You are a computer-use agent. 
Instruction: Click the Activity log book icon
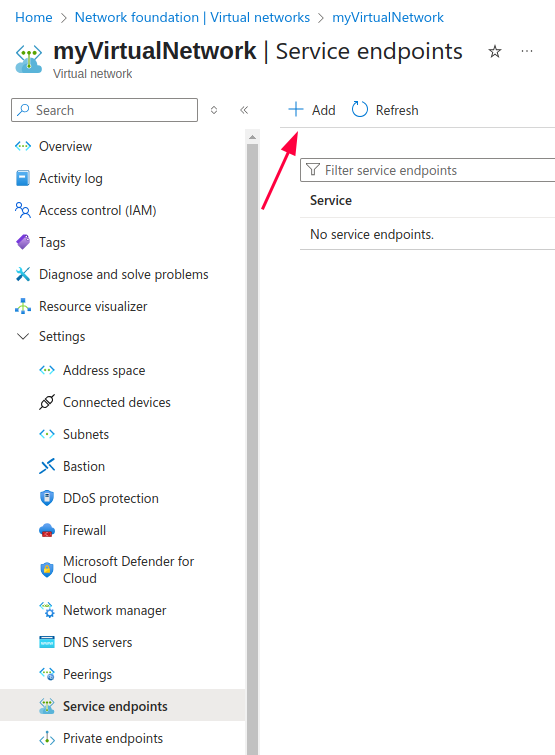23,178
